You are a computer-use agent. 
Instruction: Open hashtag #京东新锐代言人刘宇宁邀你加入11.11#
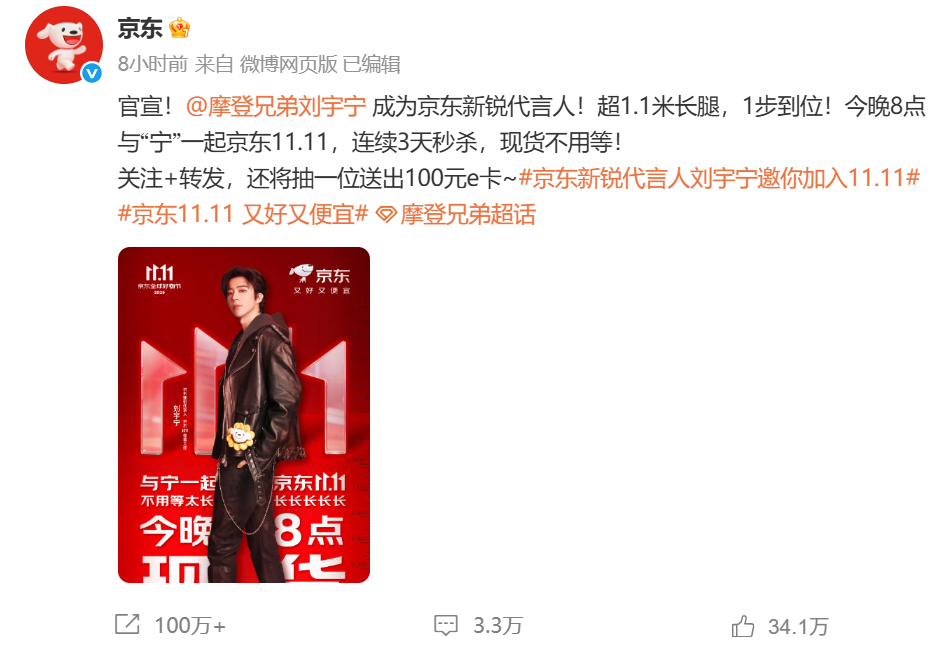click(719, 178)
